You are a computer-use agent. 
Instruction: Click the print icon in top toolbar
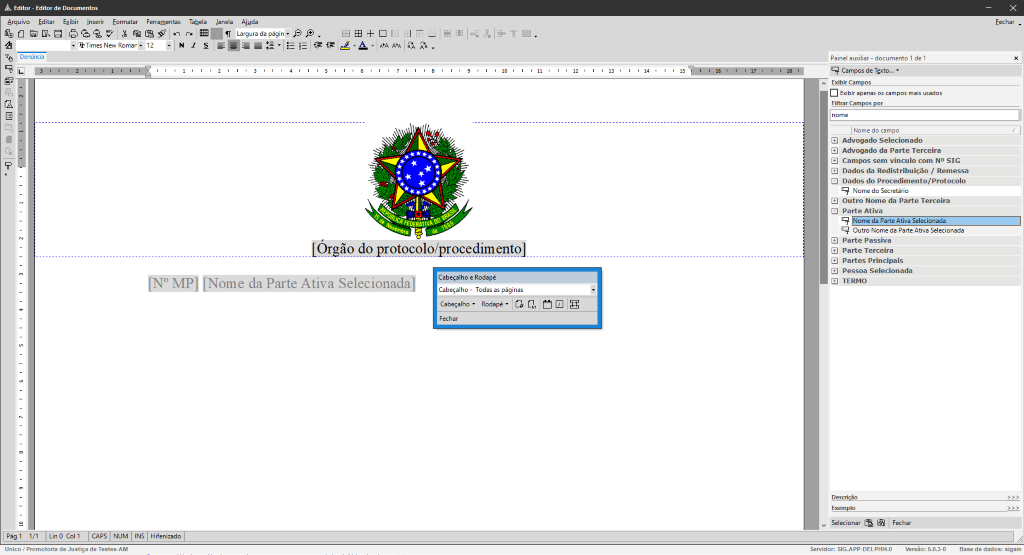73,34
